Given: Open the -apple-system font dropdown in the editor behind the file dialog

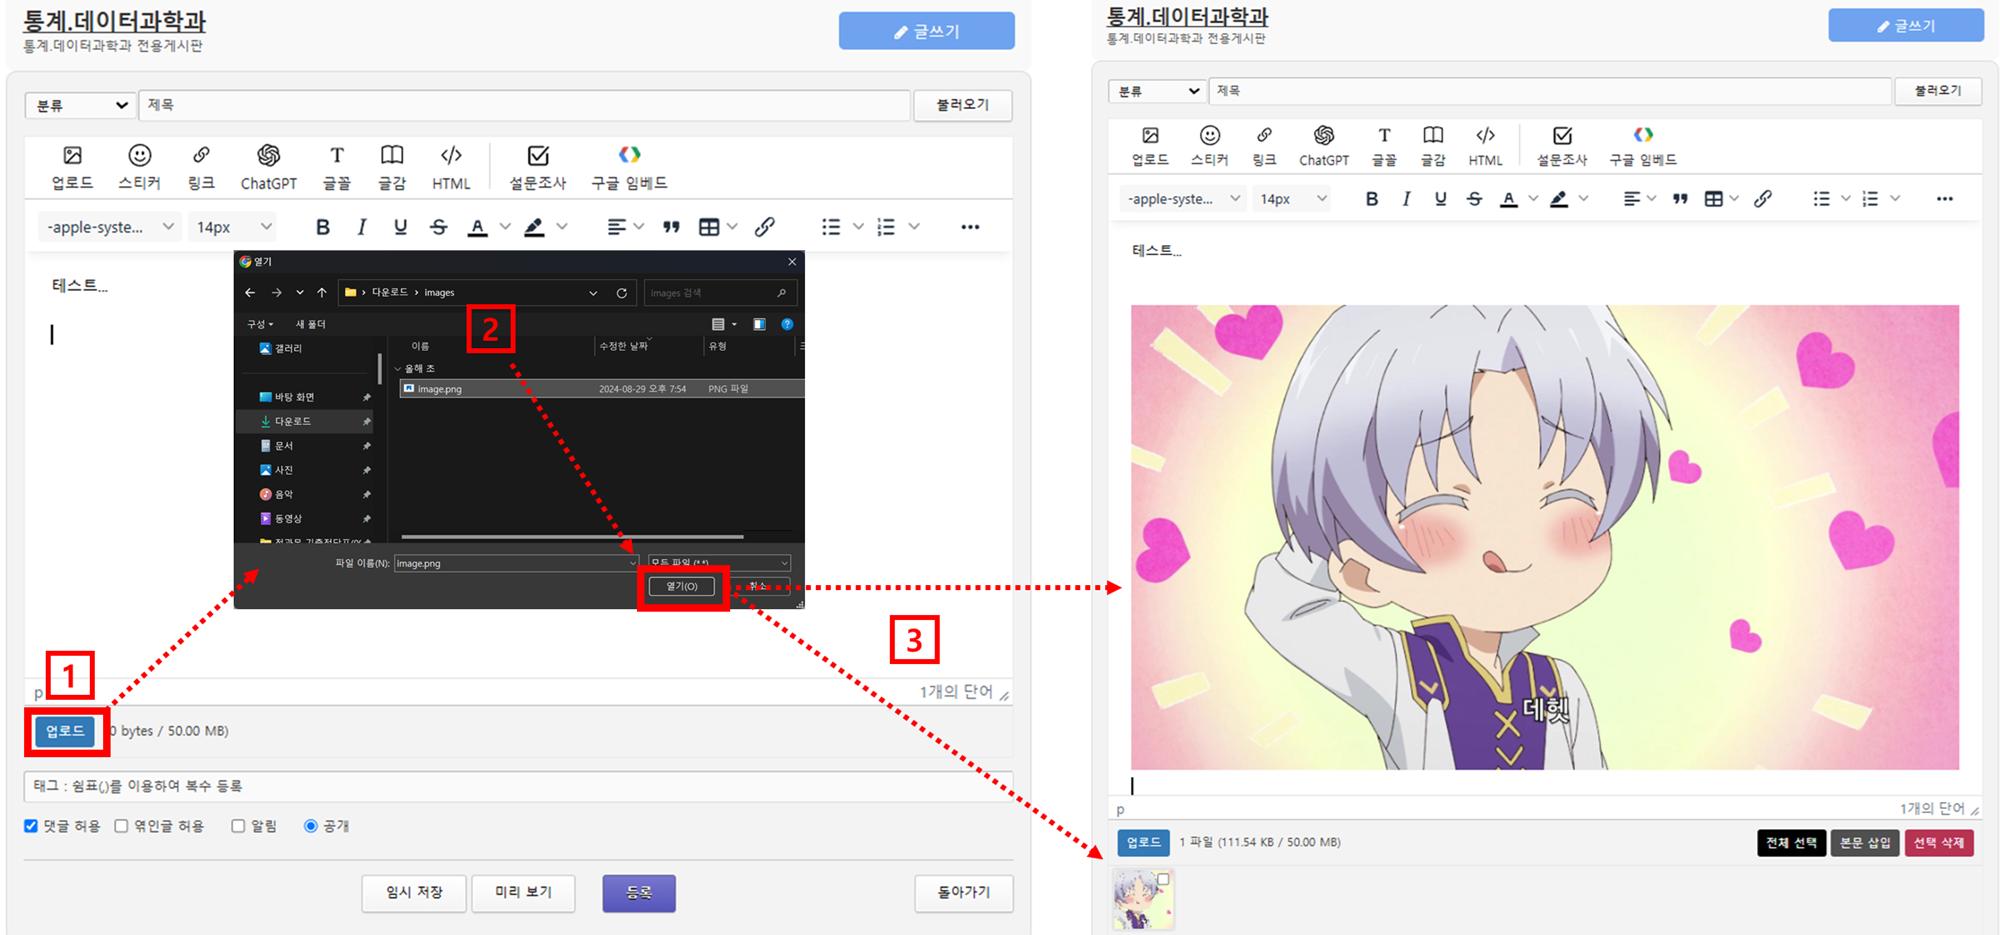Looking at the screenshot, I should [x=110, y=227].
